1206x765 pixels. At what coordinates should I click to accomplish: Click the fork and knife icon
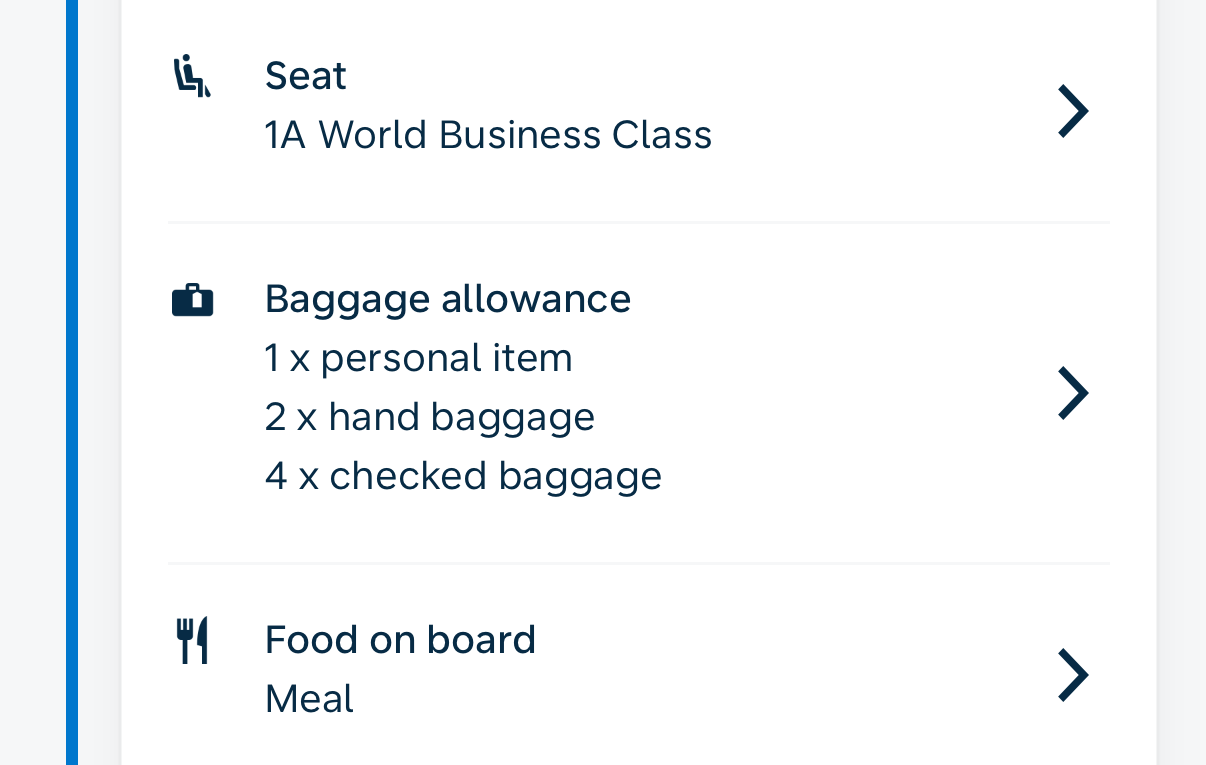pyautogui.click(x=192, y=641)
